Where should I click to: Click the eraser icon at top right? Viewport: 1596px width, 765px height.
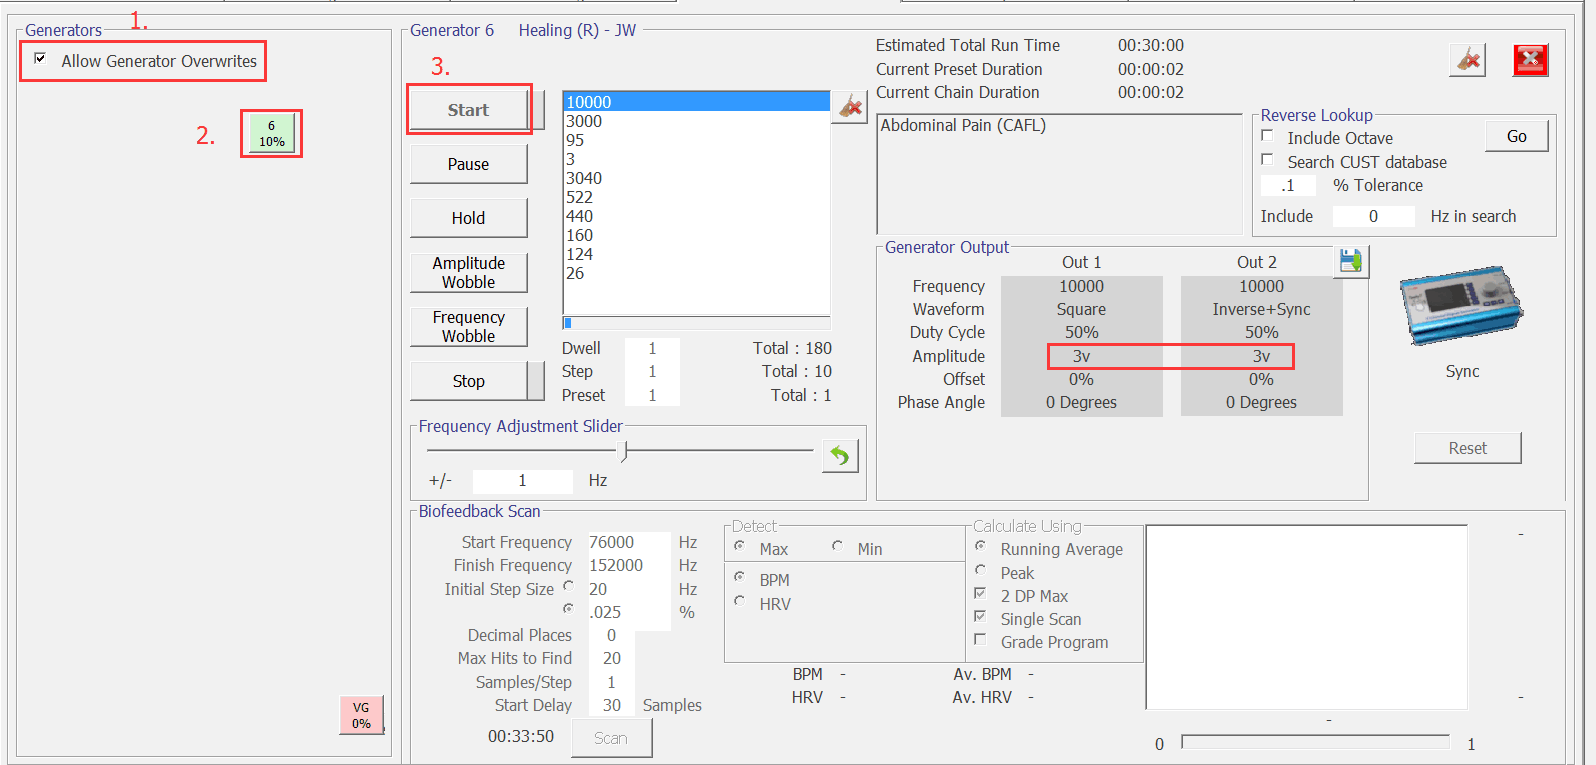coord(1467,60)
